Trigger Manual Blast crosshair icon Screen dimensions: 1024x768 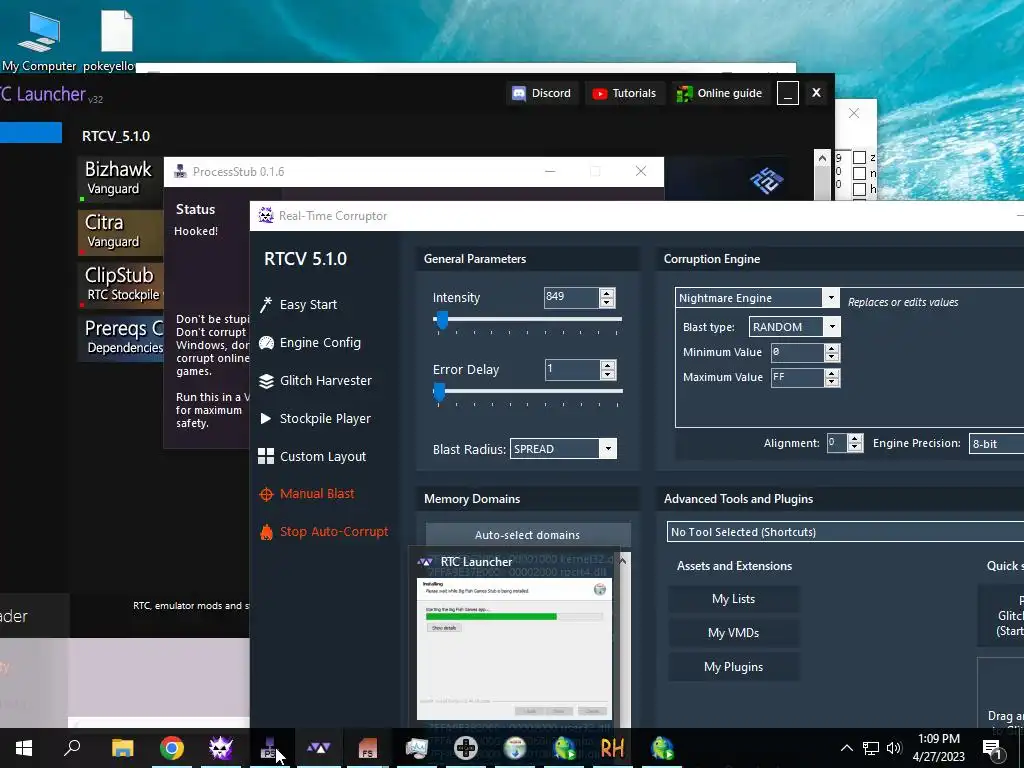[266, 494]
